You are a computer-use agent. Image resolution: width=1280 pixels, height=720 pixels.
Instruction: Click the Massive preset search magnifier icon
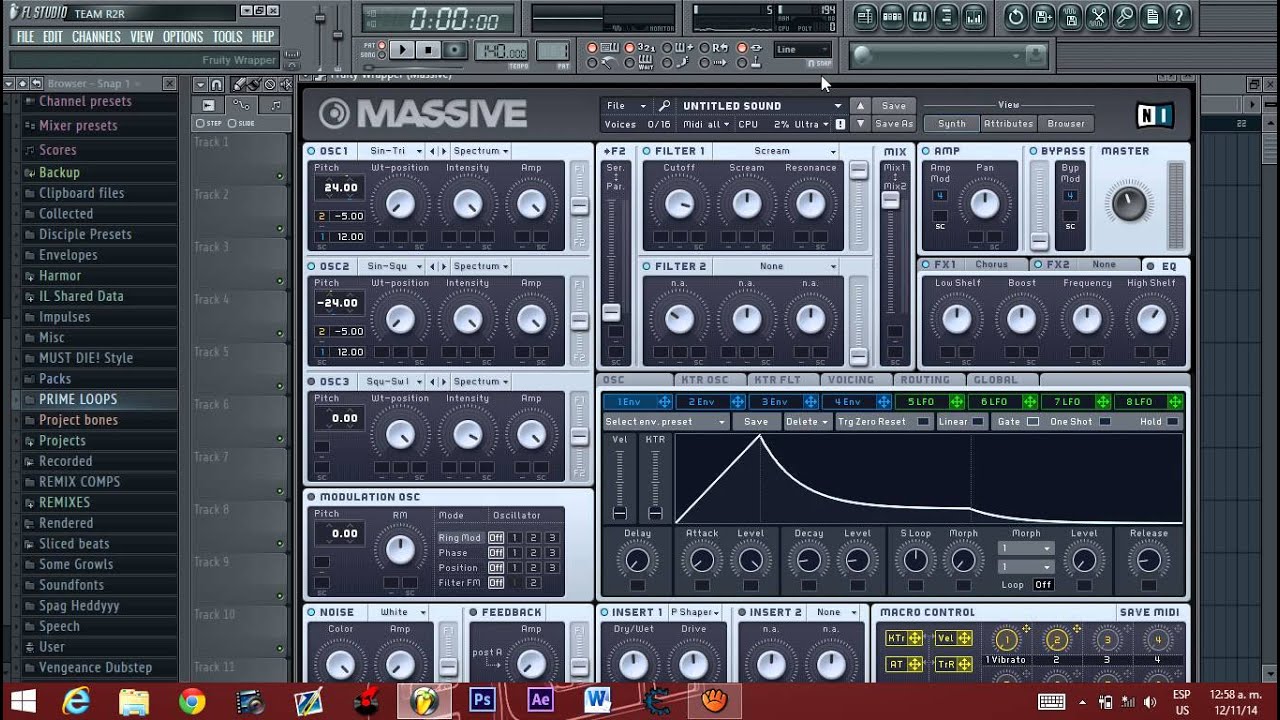[x=664, y=106]
